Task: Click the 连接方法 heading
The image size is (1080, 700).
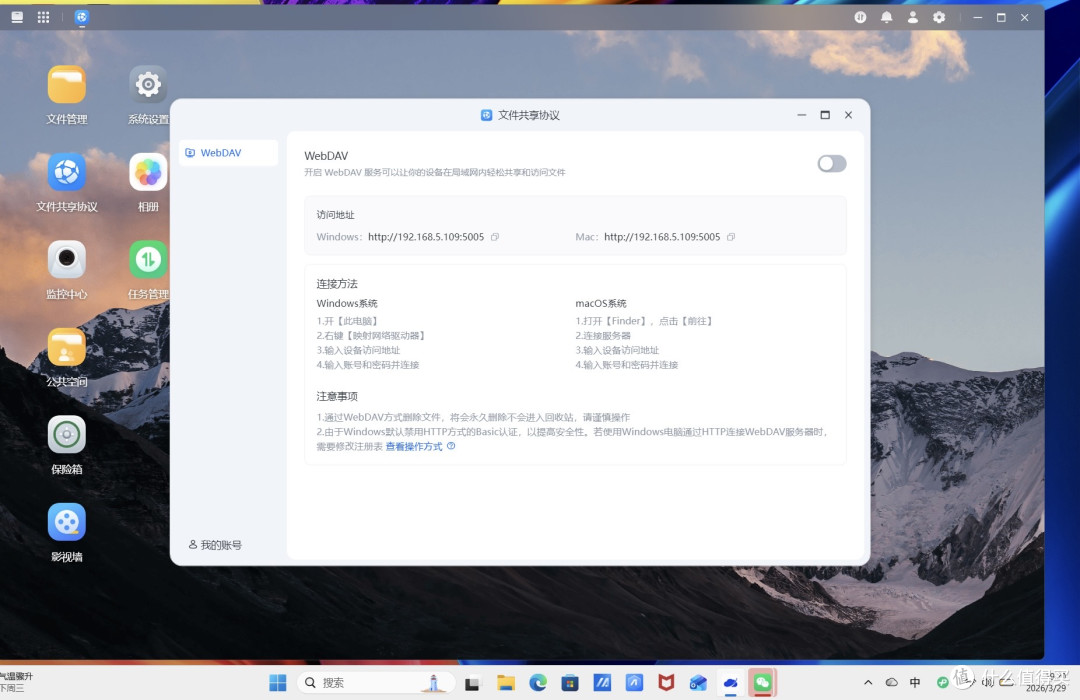Action: 337,284
